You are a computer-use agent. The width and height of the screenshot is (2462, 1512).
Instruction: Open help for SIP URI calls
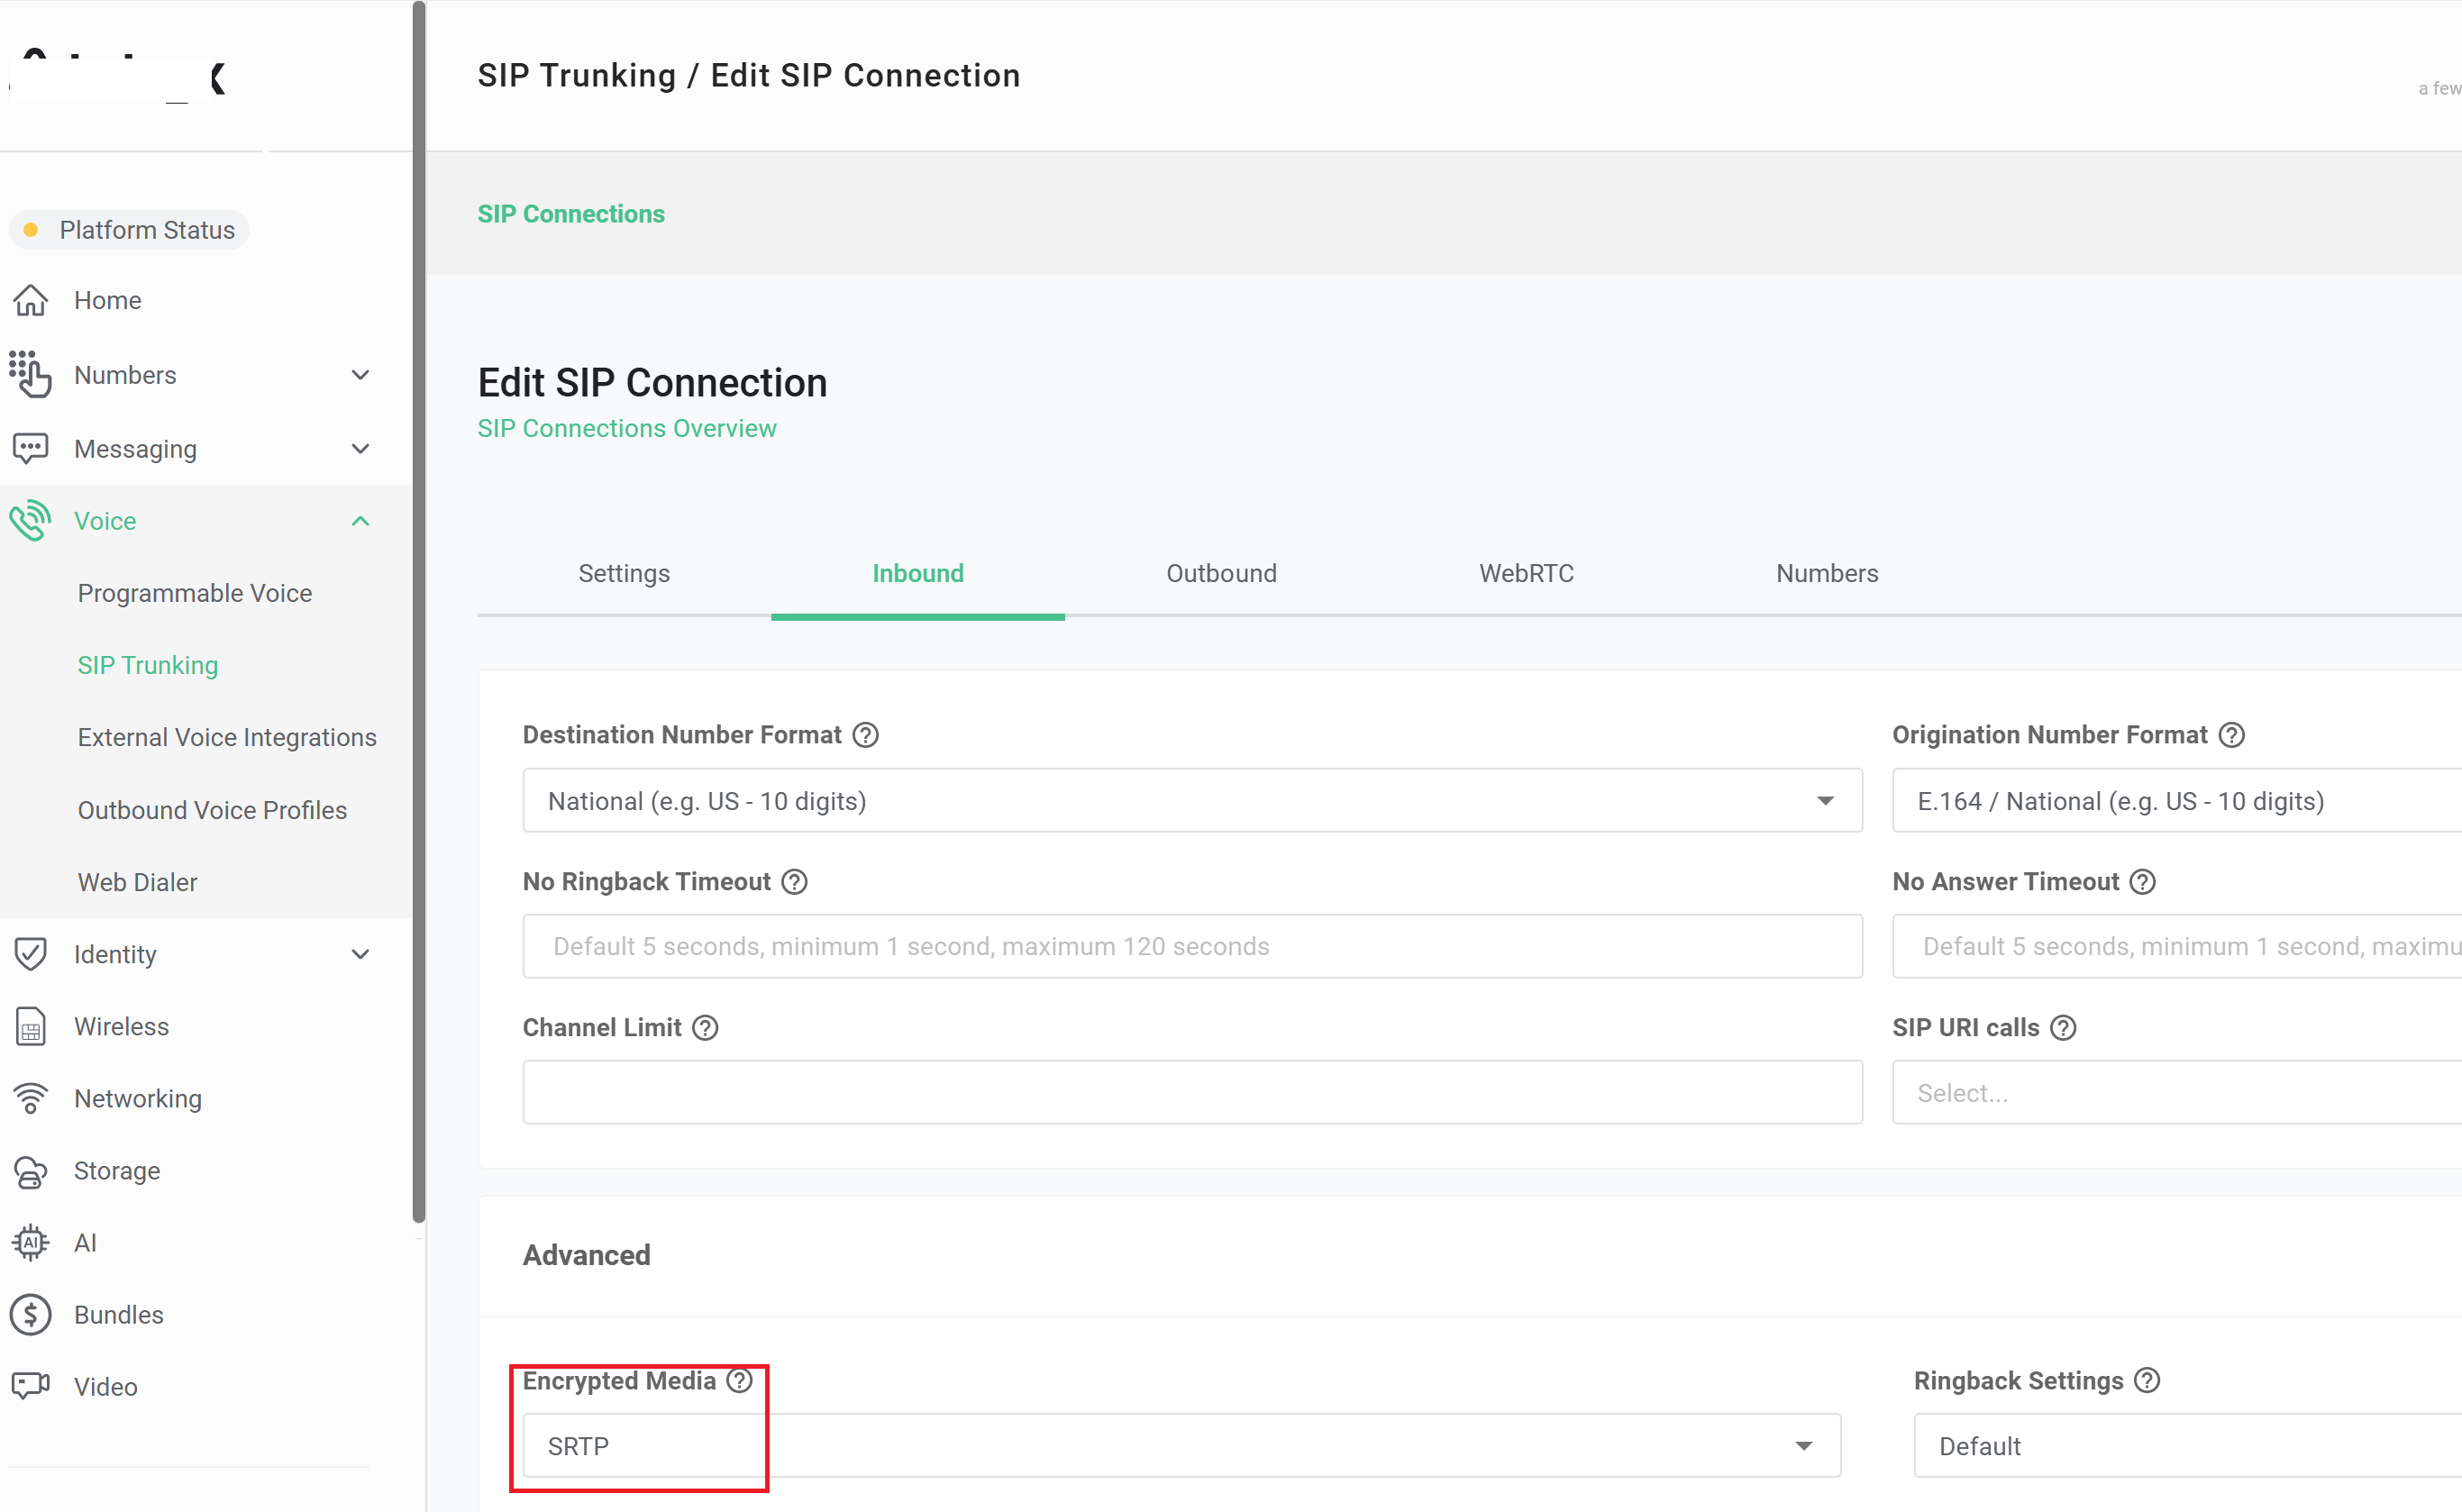pos(2064,1028)
